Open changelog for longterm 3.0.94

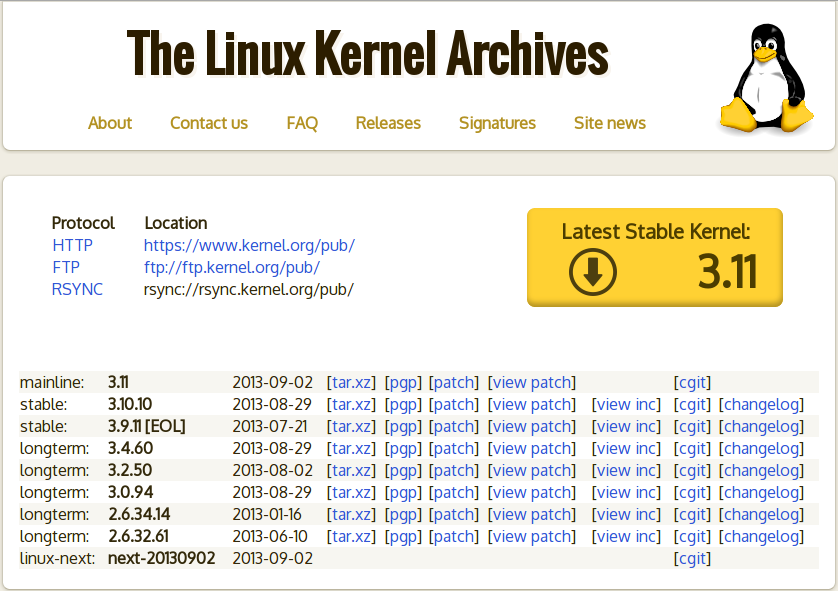point(761,492)
